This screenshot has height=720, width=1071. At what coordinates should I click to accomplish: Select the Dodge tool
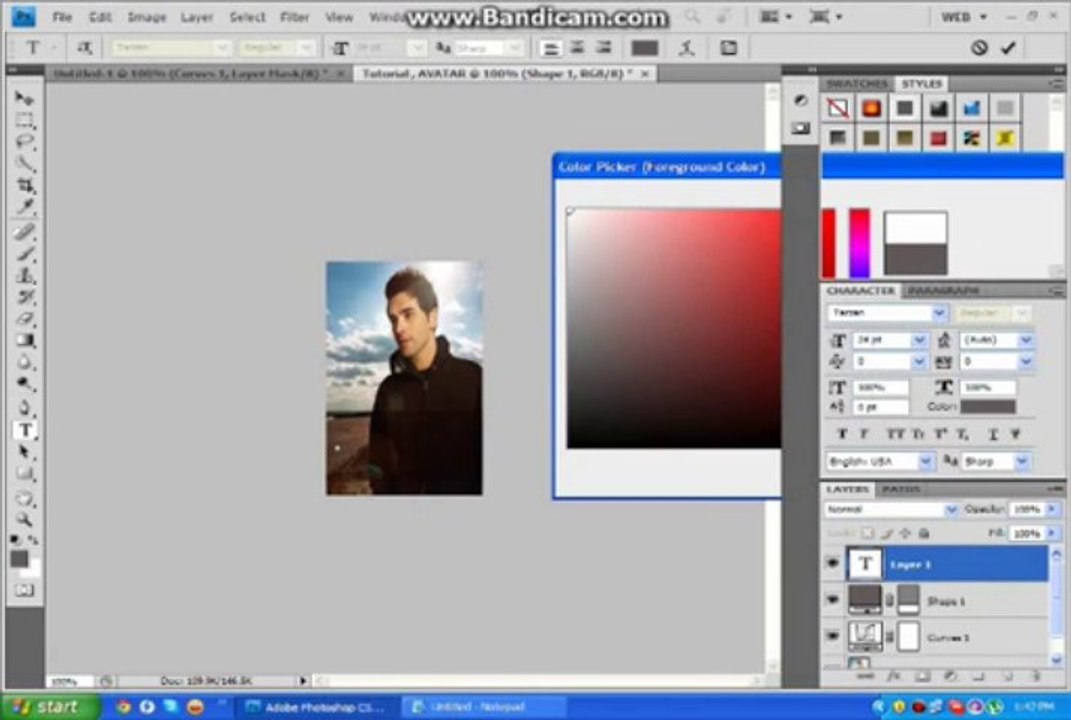tap(25, 384)
